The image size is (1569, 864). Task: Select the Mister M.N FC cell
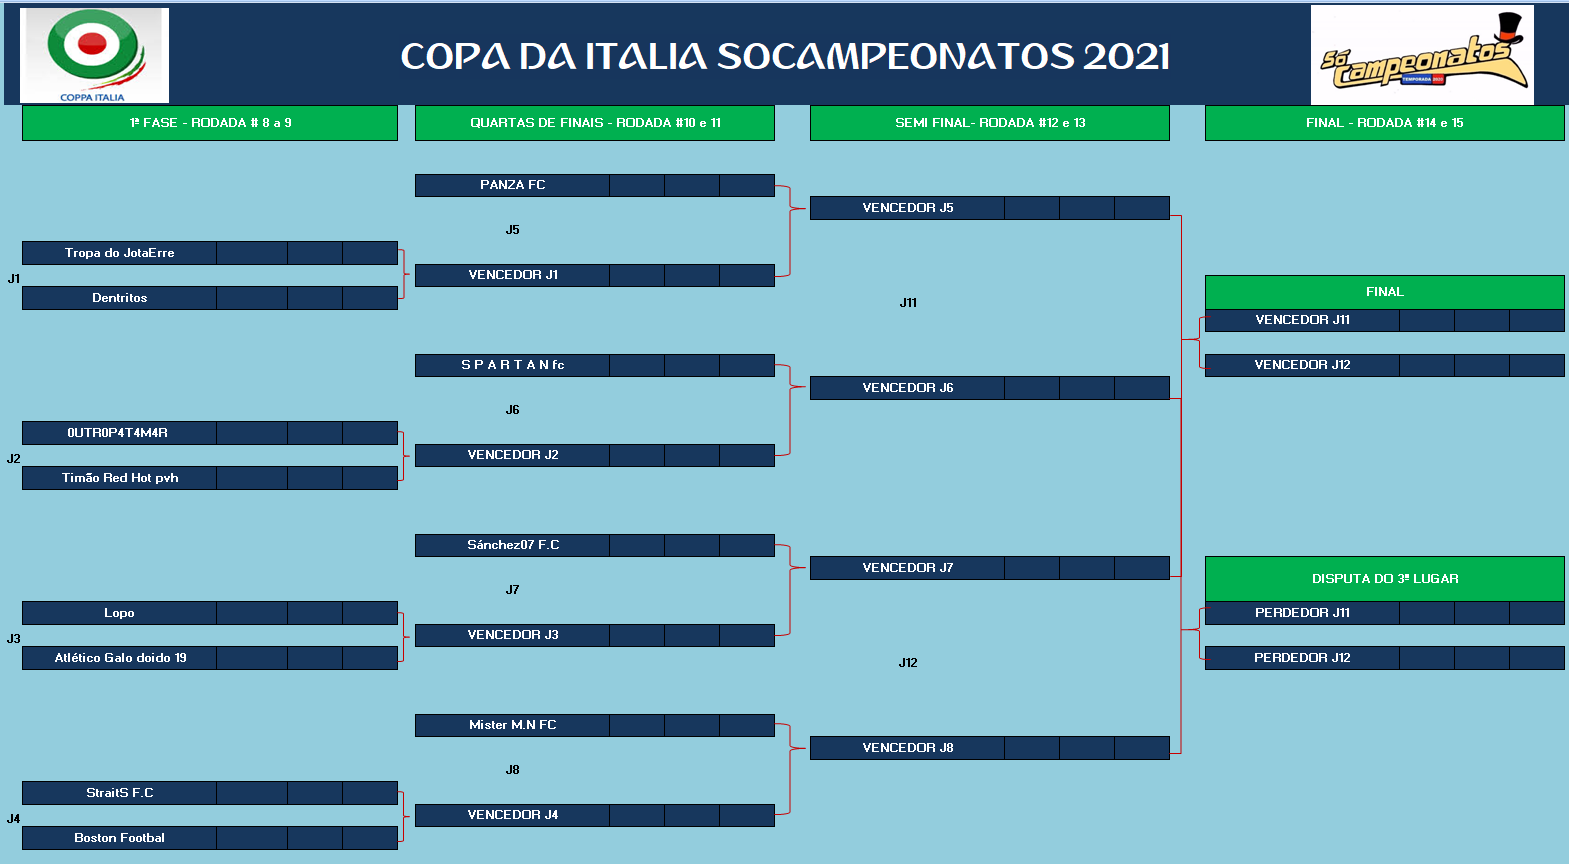[512, 725]
